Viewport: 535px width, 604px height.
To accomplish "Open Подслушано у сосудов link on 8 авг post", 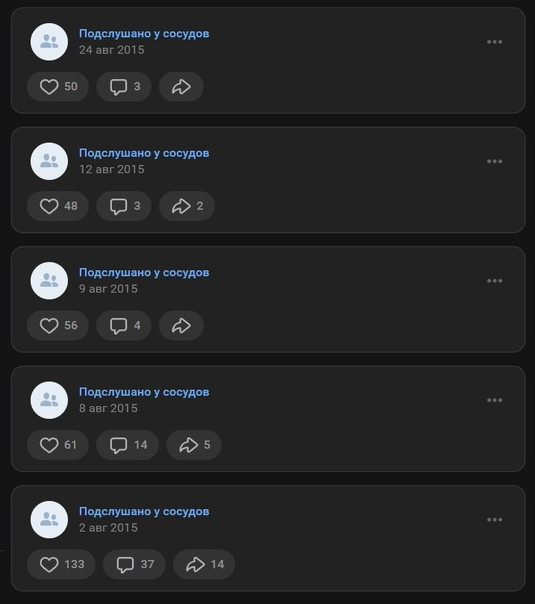I will [144, 392].
